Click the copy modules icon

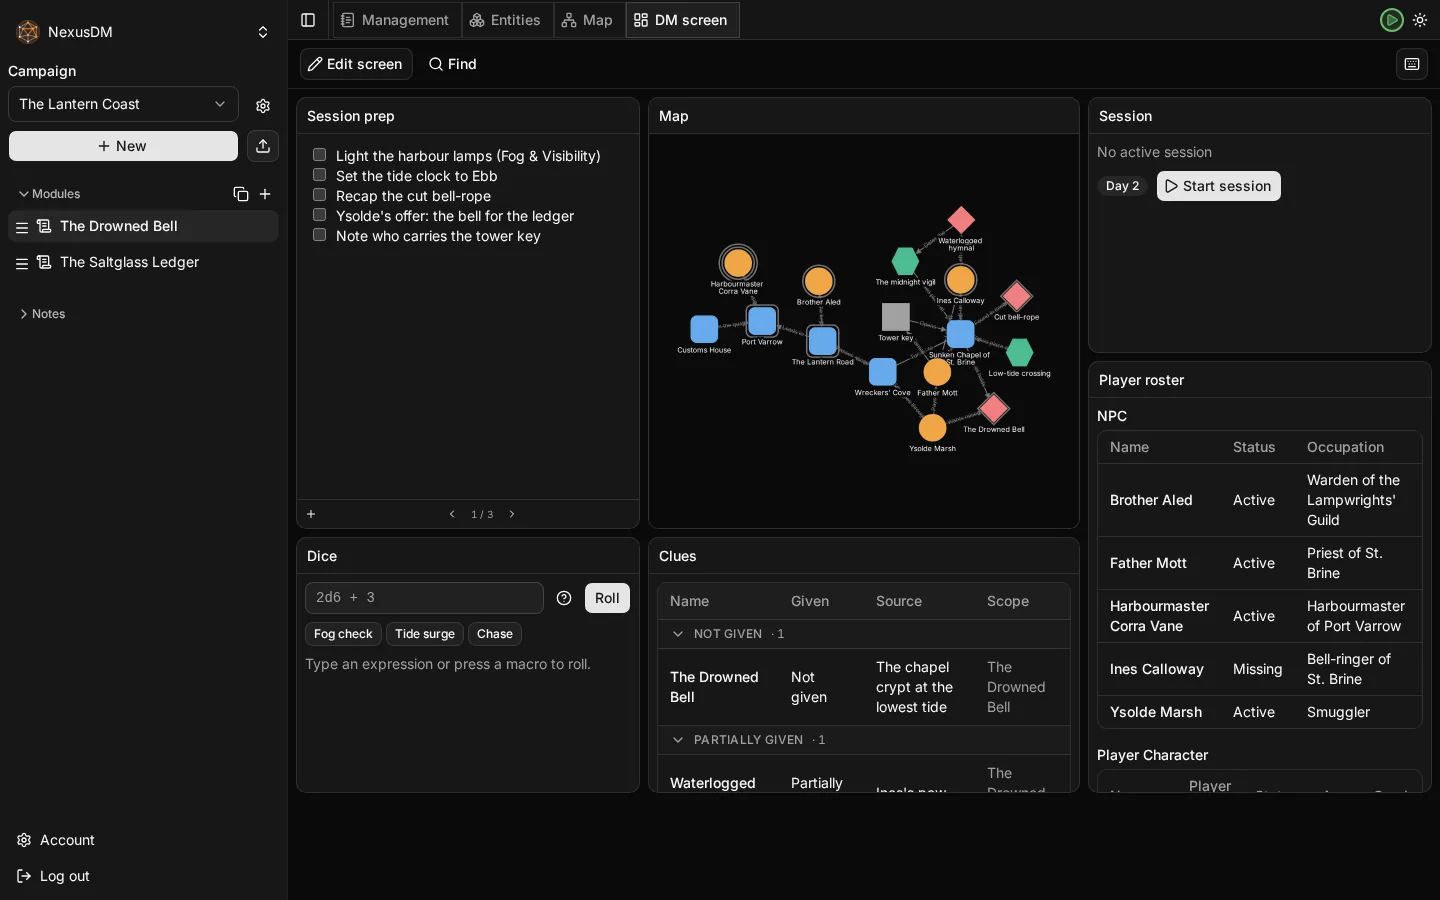click(241, 194)
